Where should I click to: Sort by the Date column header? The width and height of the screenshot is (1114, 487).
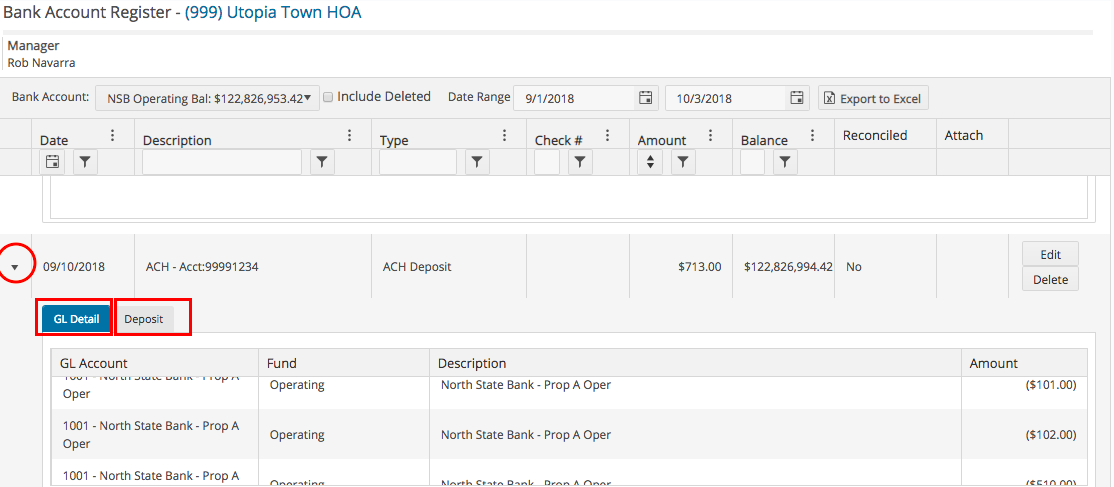point(54,141)
